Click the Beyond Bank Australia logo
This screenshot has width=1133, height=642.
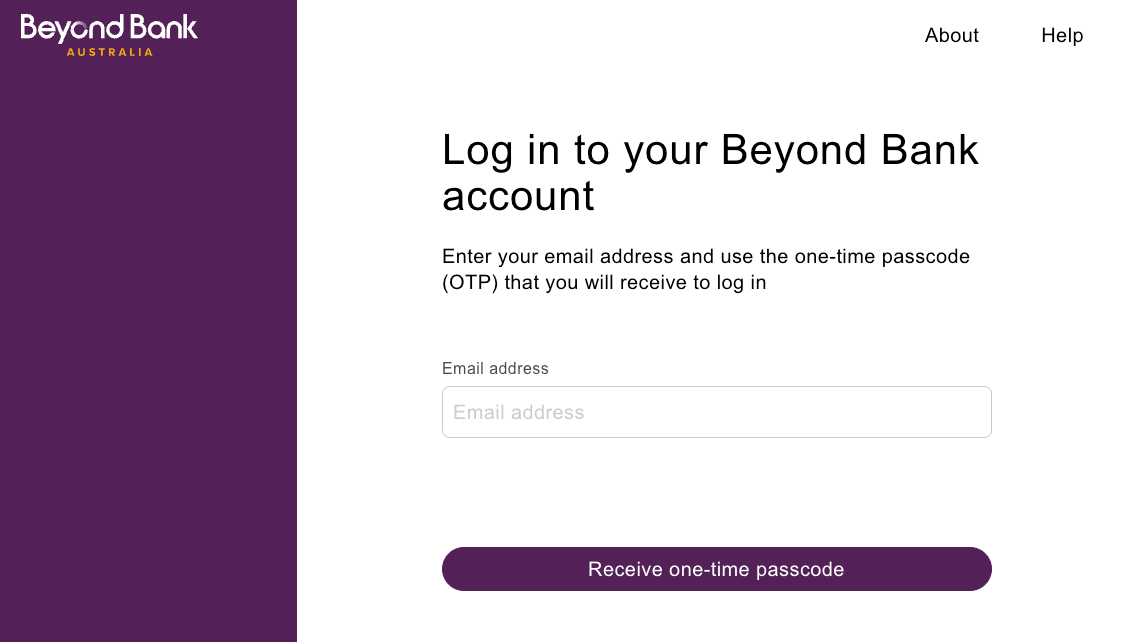[x=108, y=35]
